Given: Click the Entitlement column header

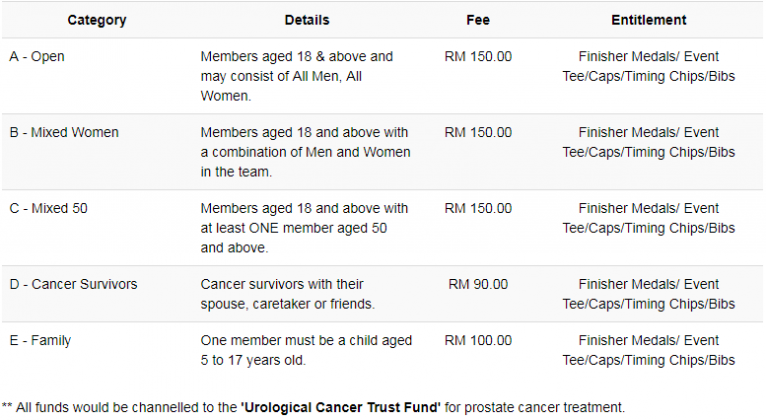Looking at the screenshot, I should pos(649,20).
